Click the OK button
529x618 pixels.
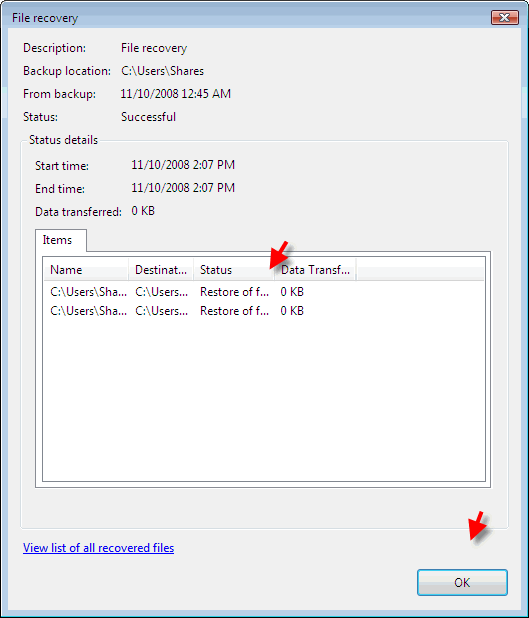point(462,582)
